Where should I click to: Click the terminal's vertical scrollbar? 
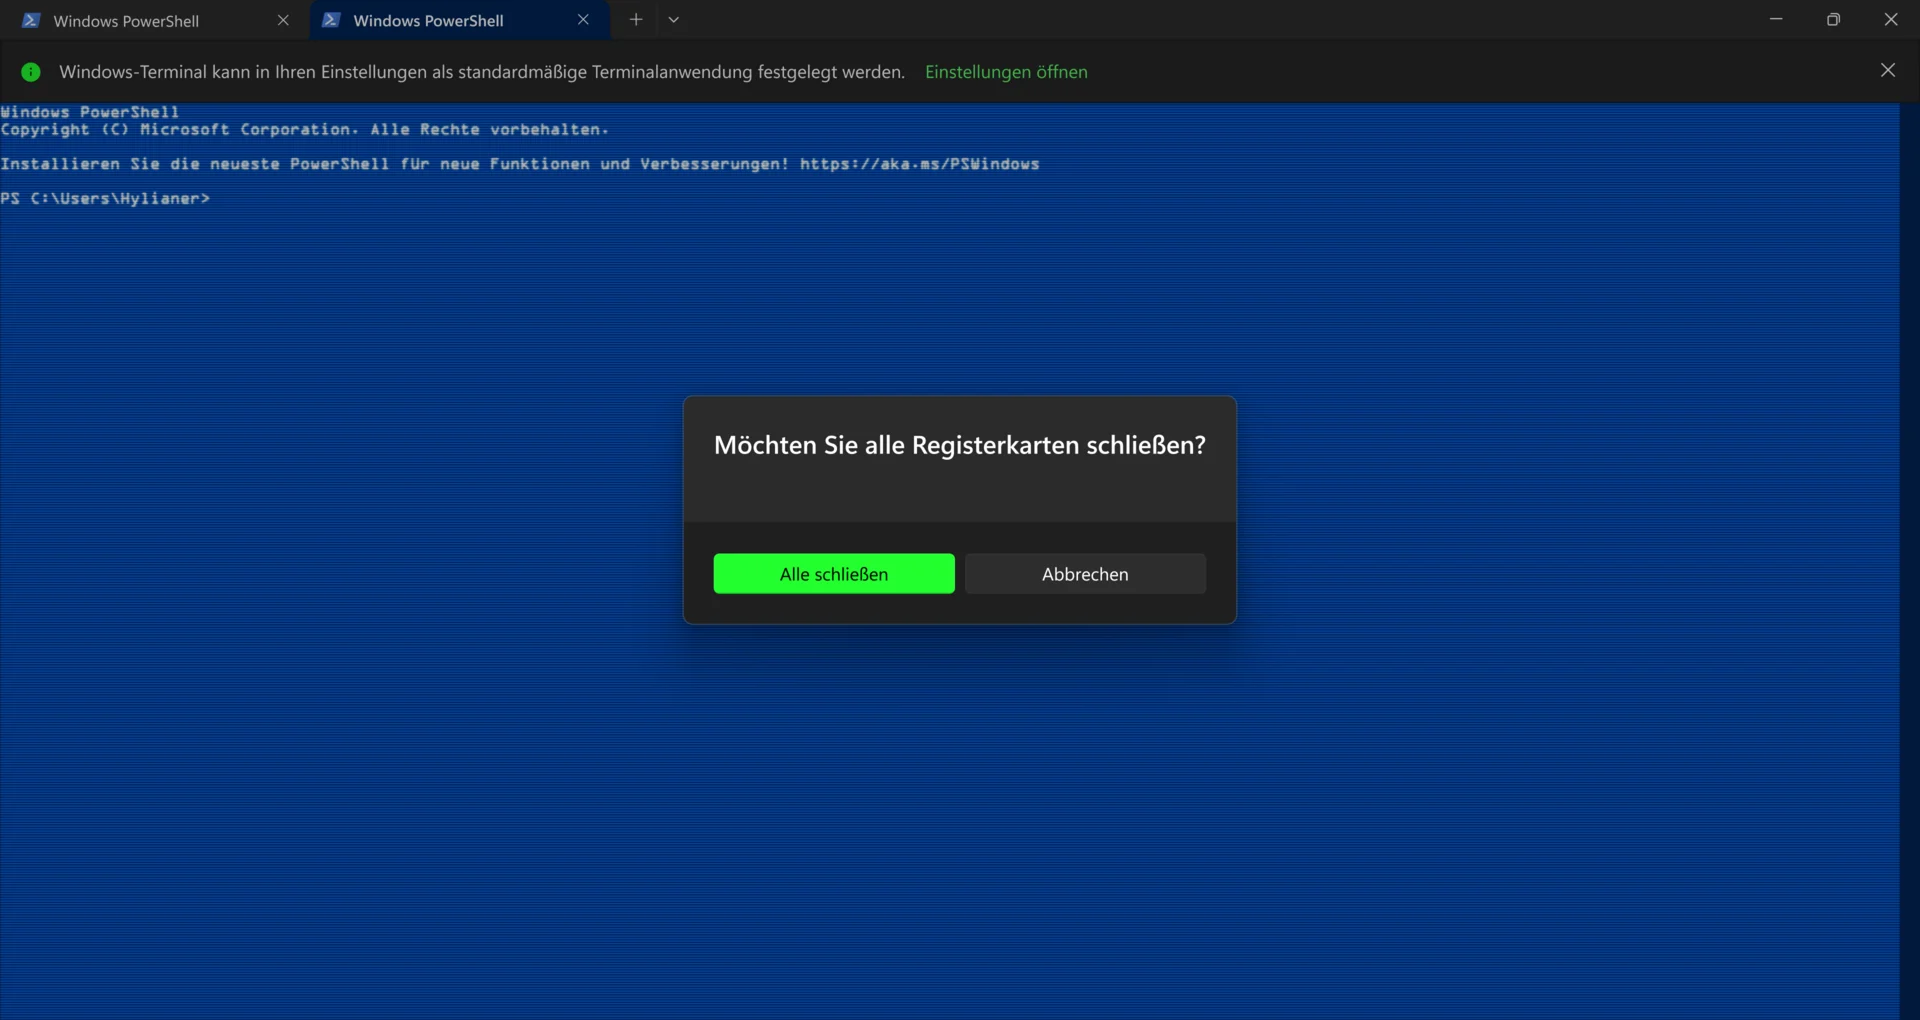(1909, 561)
